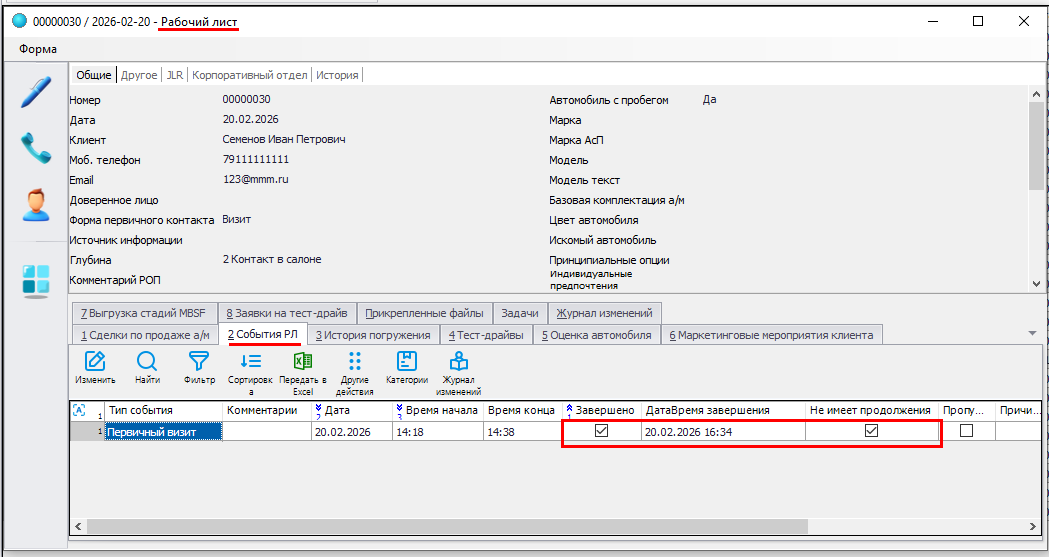Tick the empty Пропу... column checkbox
Screen dimensions: 1049x557
[966, 431]
